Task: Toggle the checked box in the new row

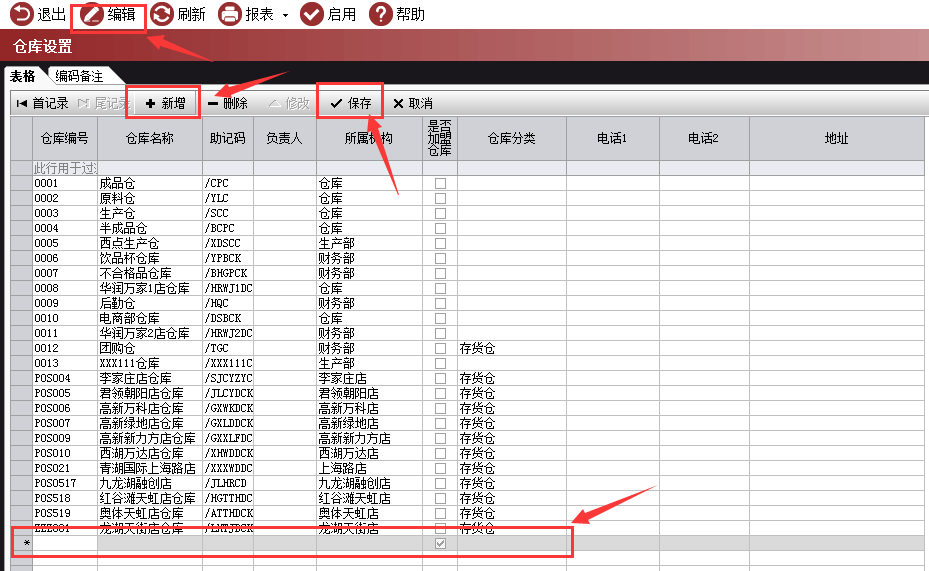Action: point(440,543)
